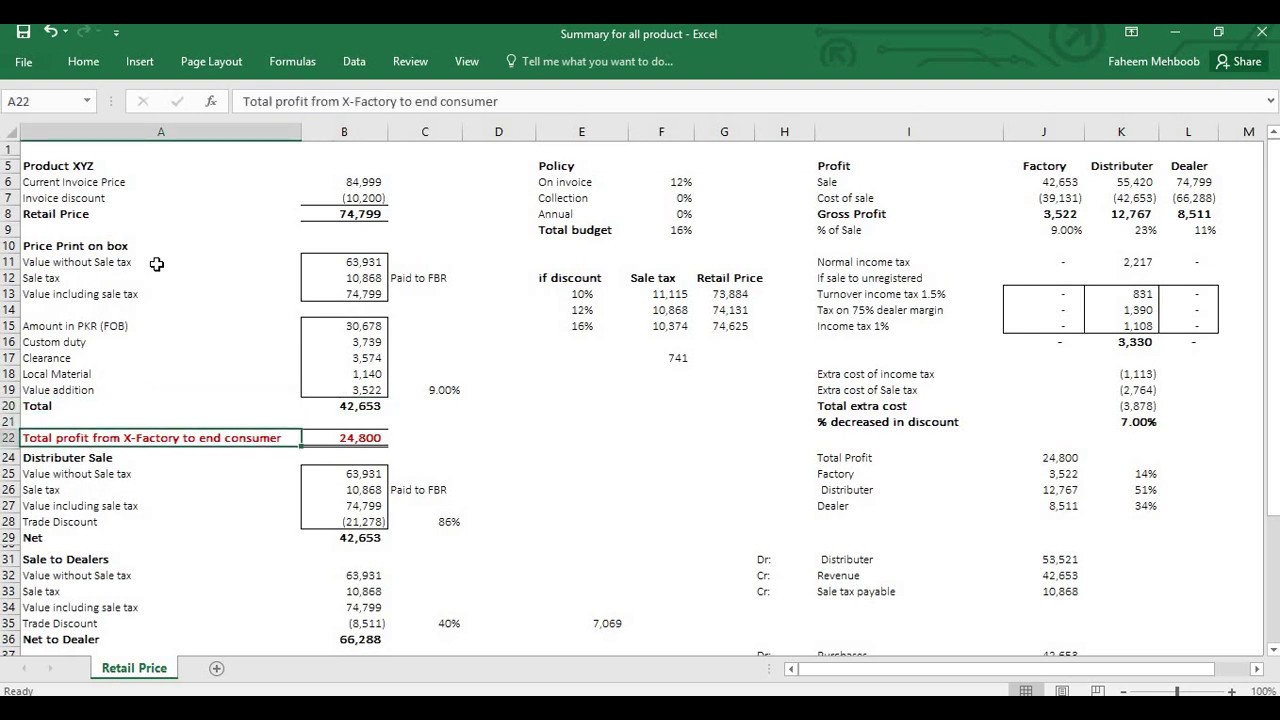Switch to Normal view icon
1280x720 pixels.
pyautogui.click(x=1026, y=691)
